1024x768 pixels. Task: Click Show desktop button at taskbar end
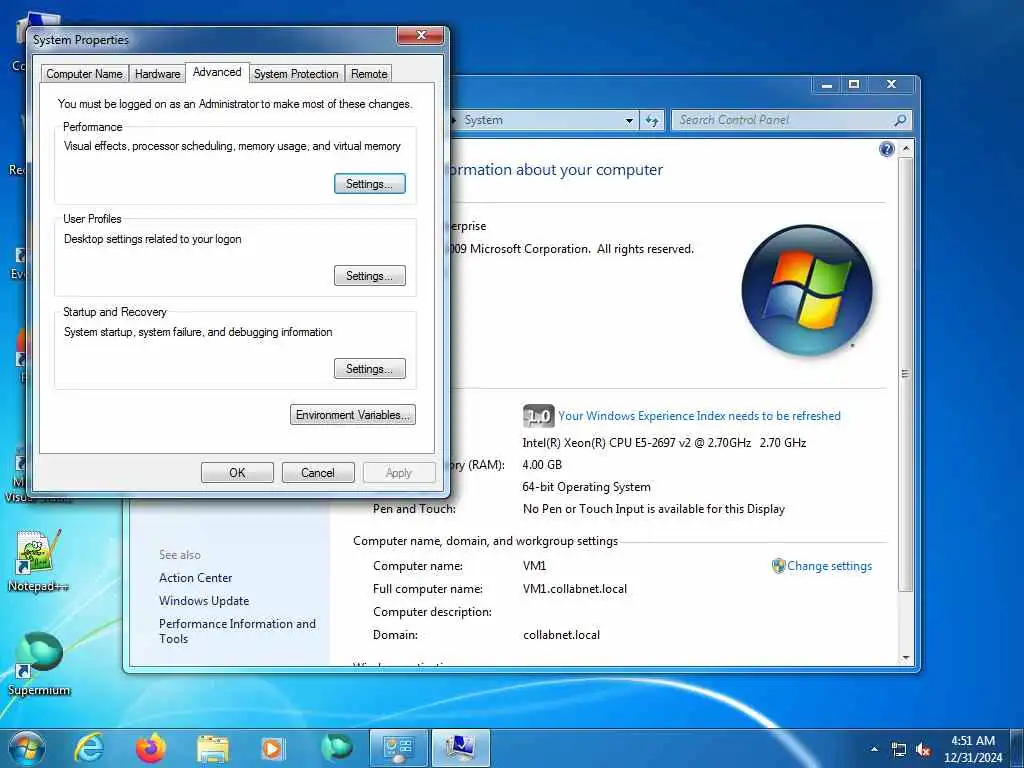(x=1017, y=748)
